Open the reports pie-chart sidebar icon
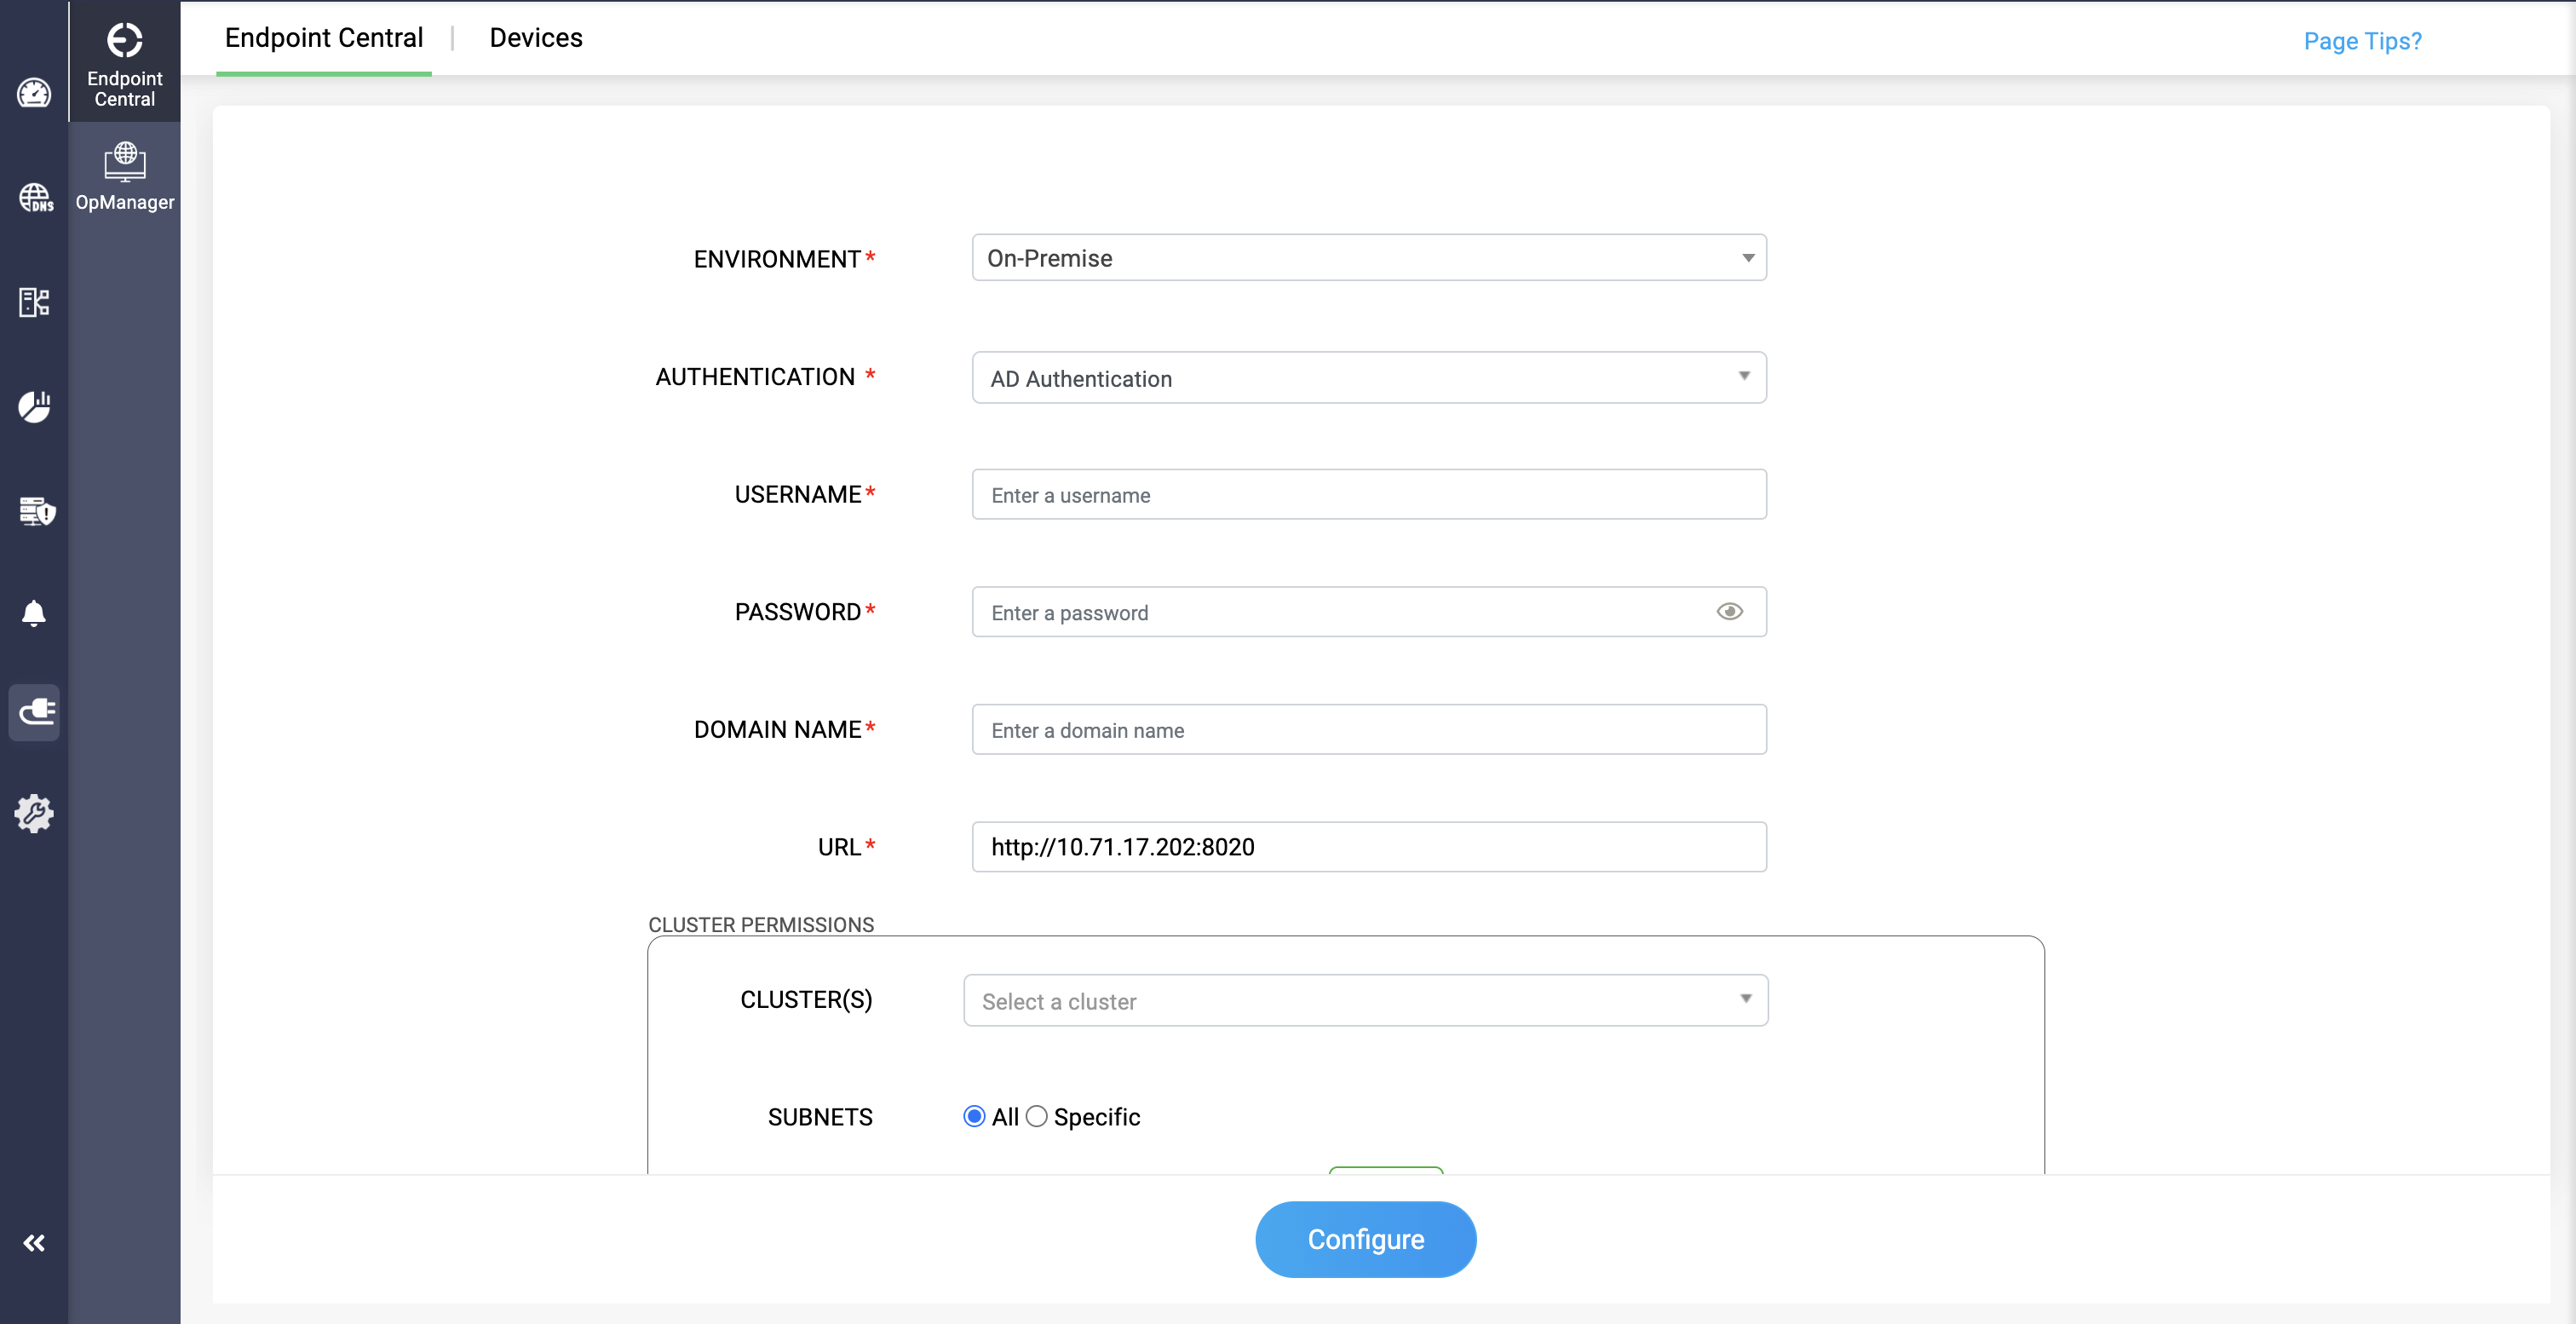This screenshot has width=2576, height=1324. 34,407
